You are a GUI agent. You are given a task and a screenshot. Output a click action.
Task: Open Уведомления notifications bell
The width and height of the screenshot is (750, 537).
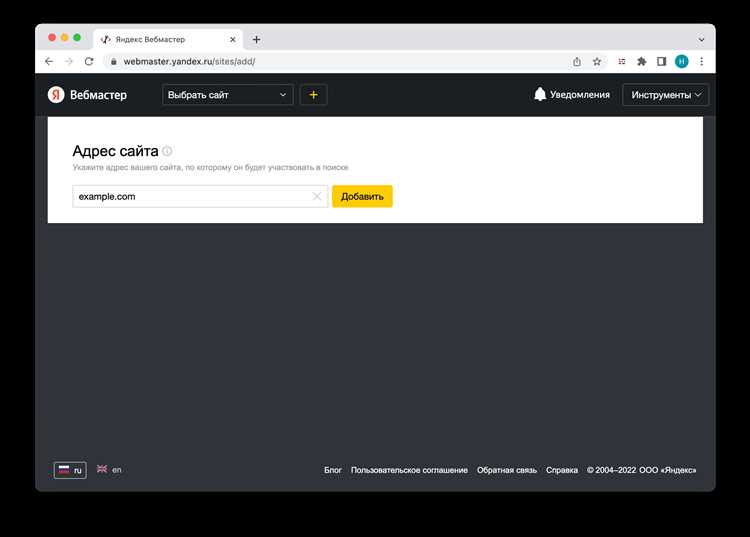pos(572,95)
